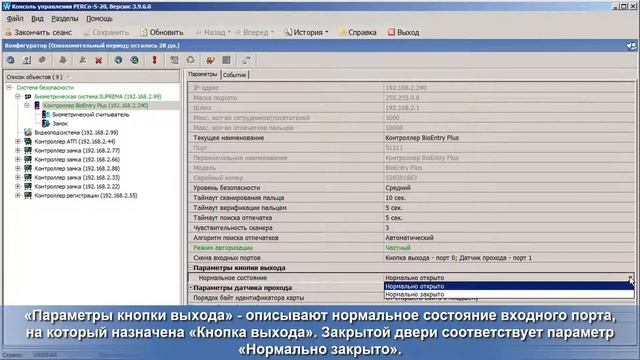This screenshot has width=640, height=360.
Task: Open the Помощь menu
Action: tap(99, 19)
